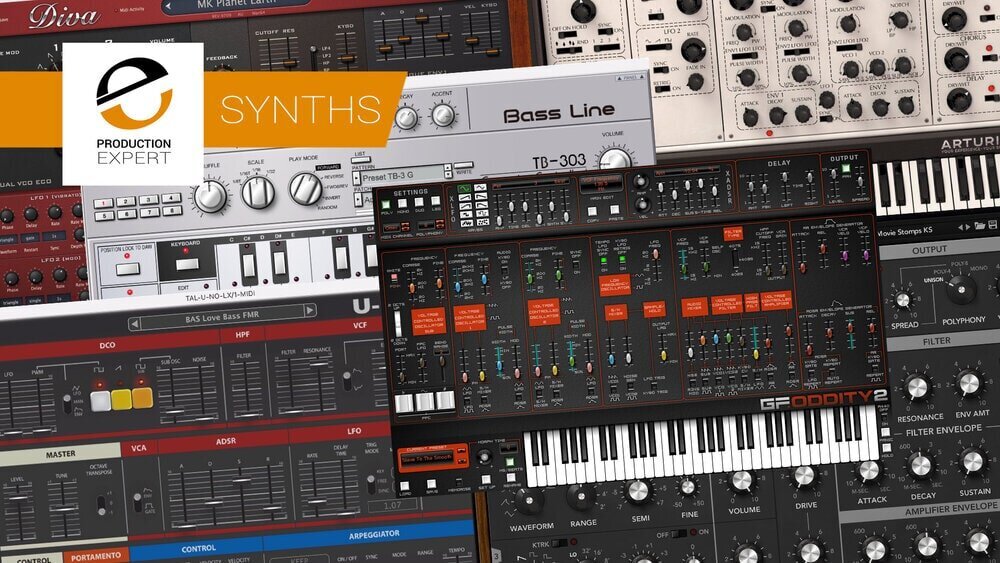Click Keyboard button on TB-303
The height and width of the screenshot is (563, 1000).
[x=187, y=263]
